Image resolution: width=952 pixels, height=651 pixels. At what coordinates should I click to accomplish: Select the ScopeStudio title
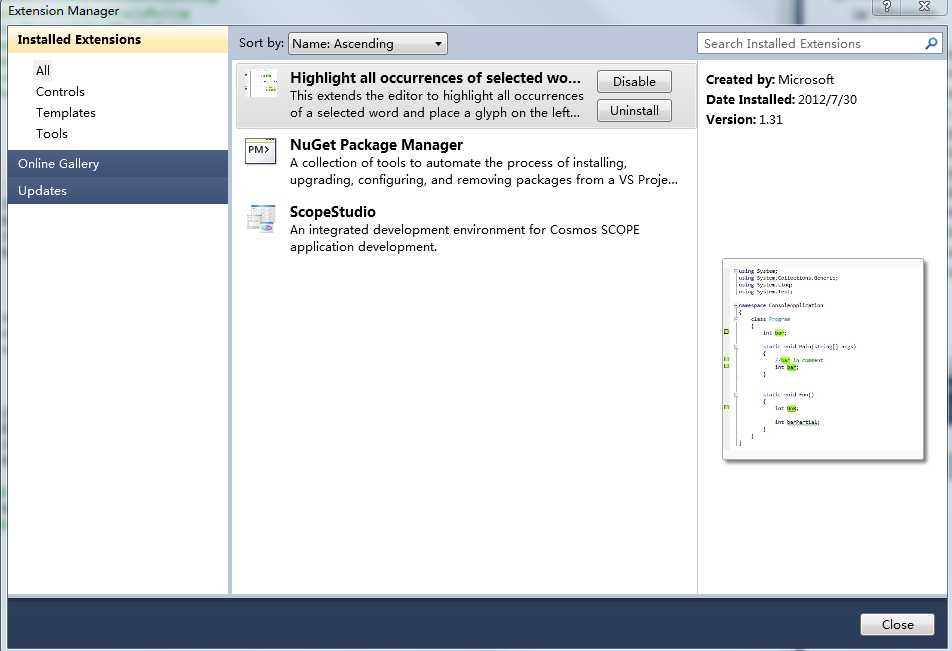pos(333,212)
